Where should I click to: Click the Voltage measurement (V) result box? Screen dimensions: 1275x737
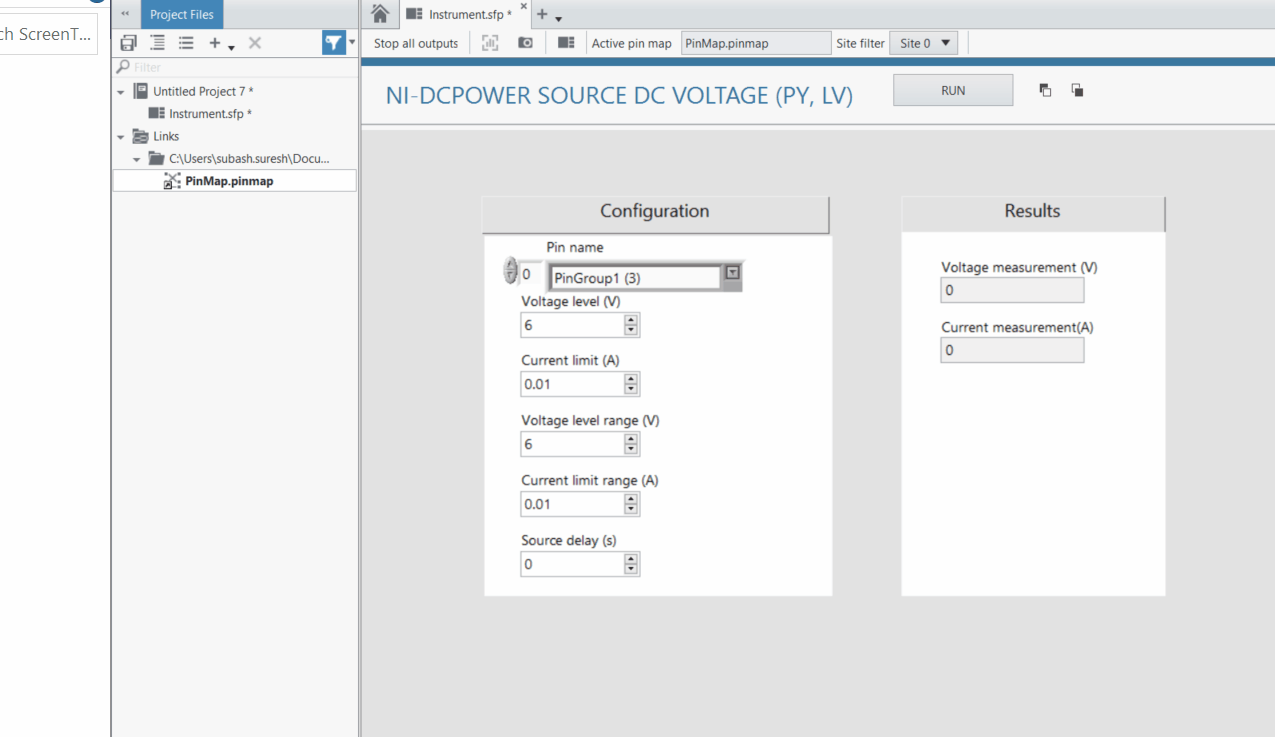[x=1012, y=290]
